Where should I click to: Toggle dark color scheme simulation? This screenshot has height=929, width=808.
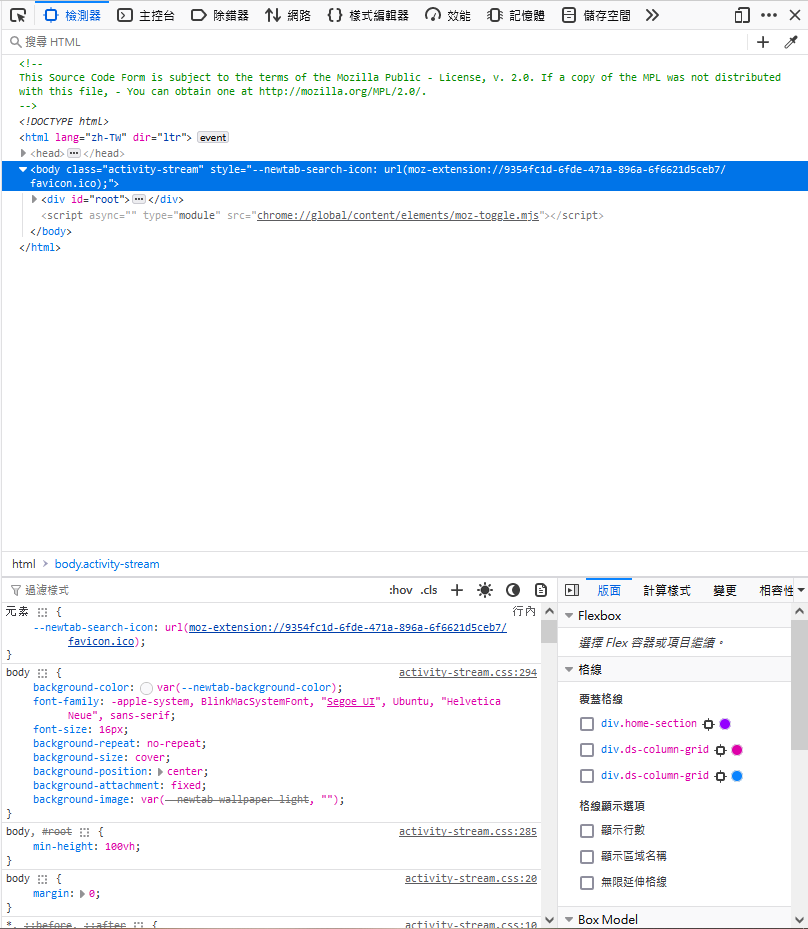click(x=513, y=590)
